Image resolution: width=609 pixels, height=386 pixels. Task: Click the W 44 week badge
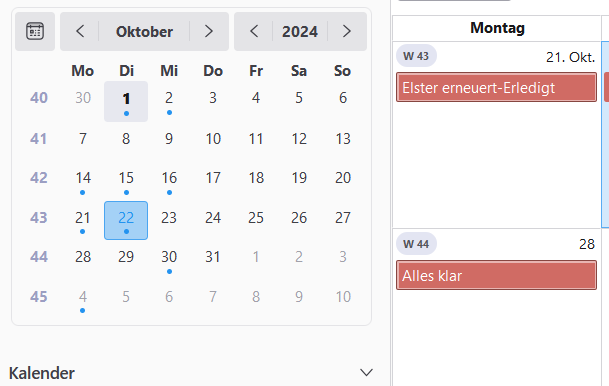pos(416,244)
